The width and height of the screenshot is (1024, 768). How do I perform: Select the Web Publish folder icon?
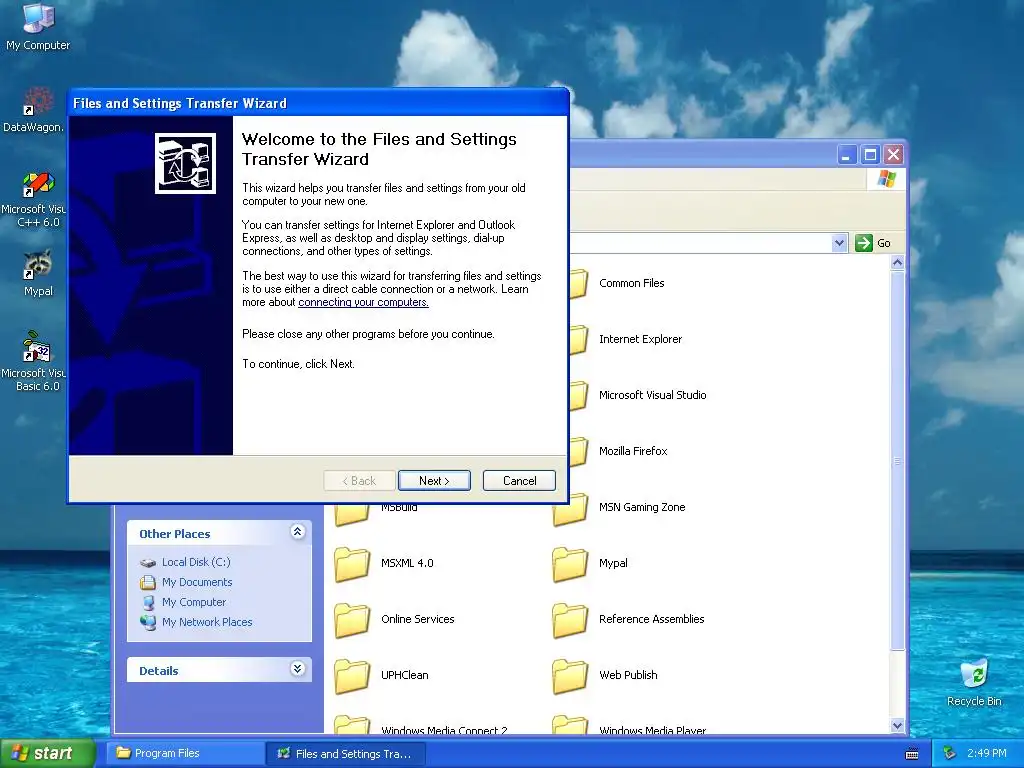pos(570,677)
